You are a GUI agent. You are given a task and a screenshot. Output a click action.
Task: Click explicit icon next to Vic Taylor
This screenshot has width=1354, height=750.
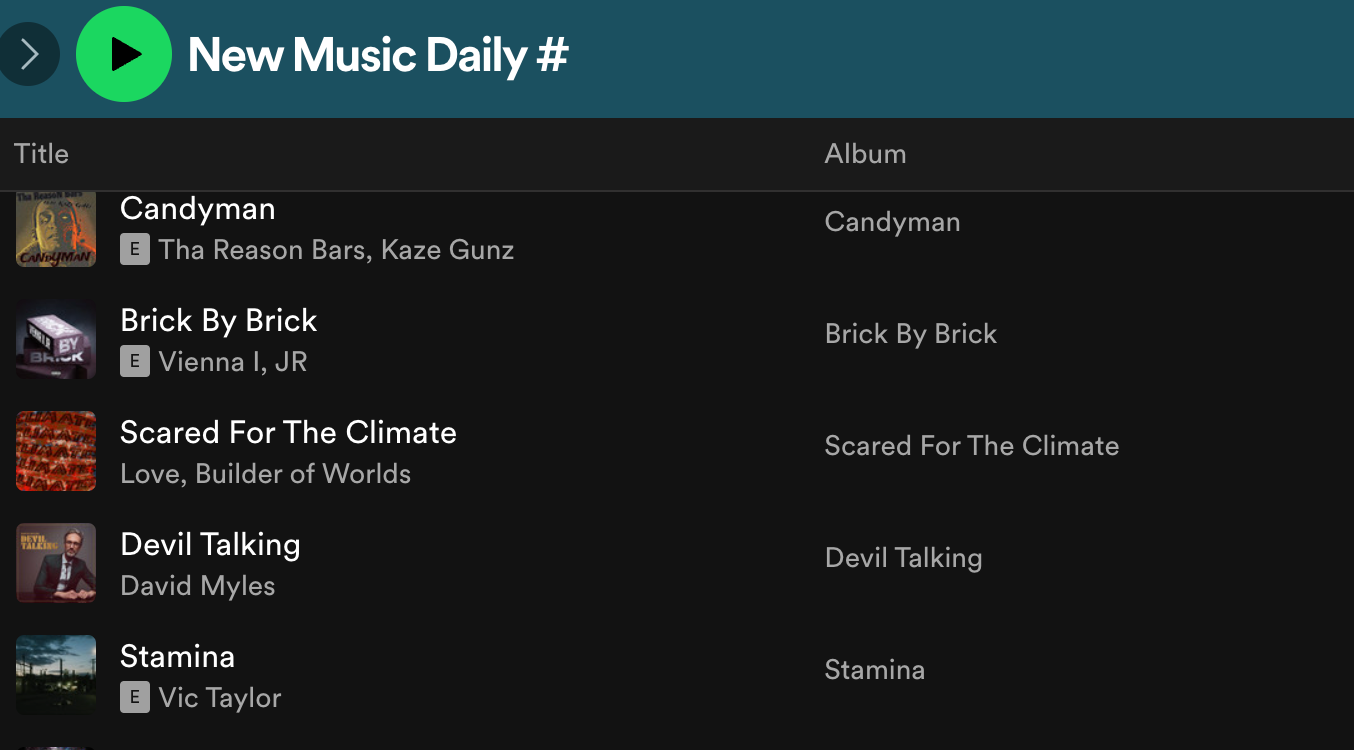click(x=135, y=697)
